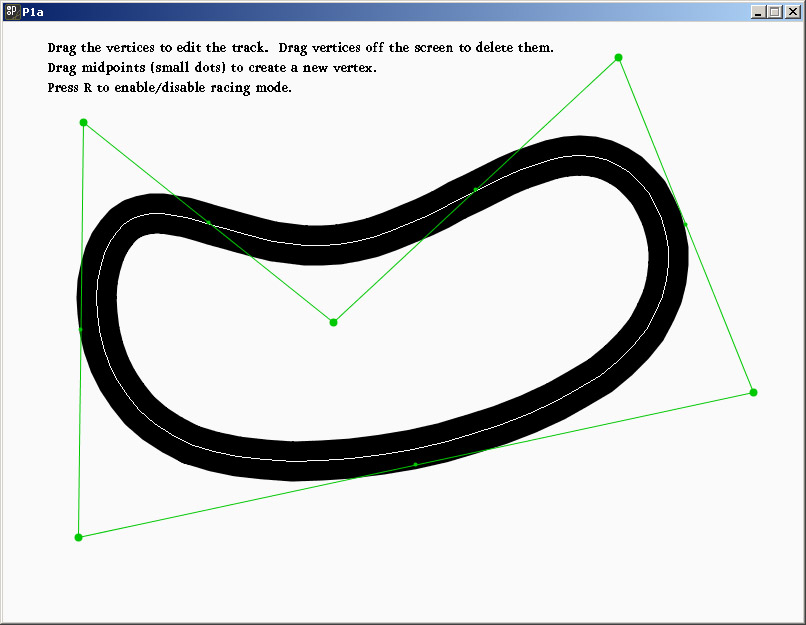Viewport: 806px width, 625px height.
Task: Click the midpoint between top-left and center vertices
Action: (209, 223)
